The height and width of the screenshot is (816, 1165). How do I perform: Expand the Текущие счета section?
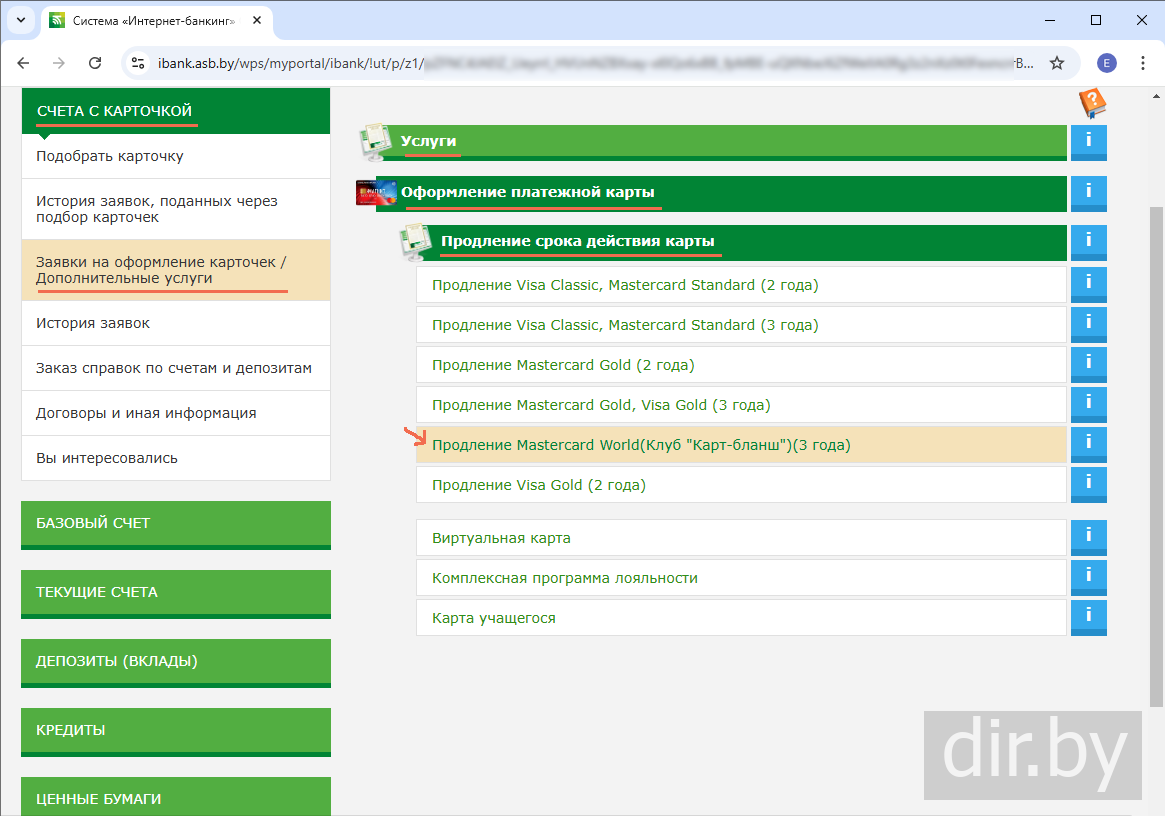175,593
